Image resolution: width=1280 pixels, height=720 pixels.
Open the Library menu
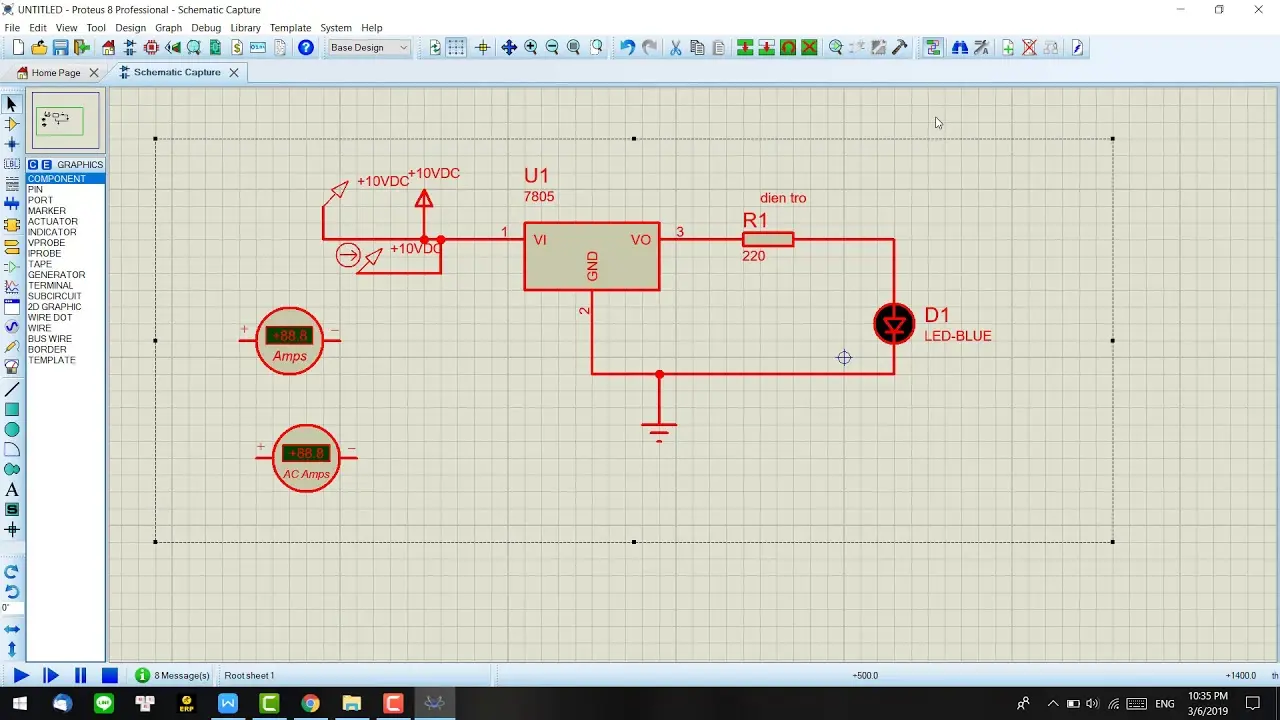[x=245, y=28]
